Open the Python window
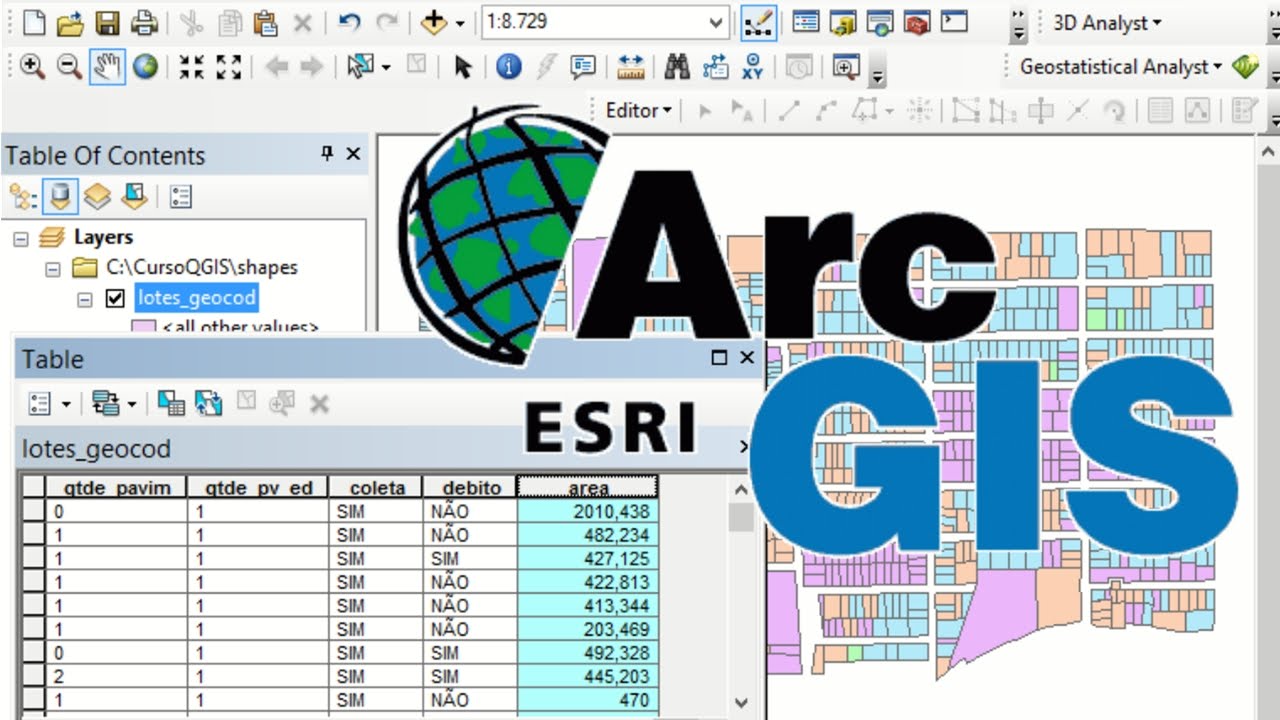 click(955, 22)
